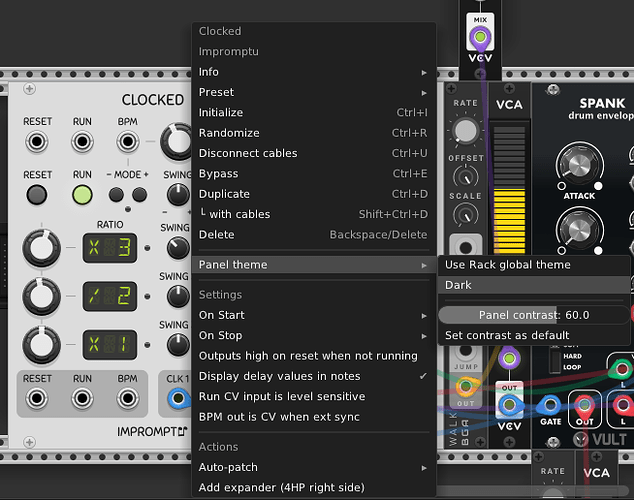
Task: Select Duplicate menu entry
Action: [x=313, y=194]
